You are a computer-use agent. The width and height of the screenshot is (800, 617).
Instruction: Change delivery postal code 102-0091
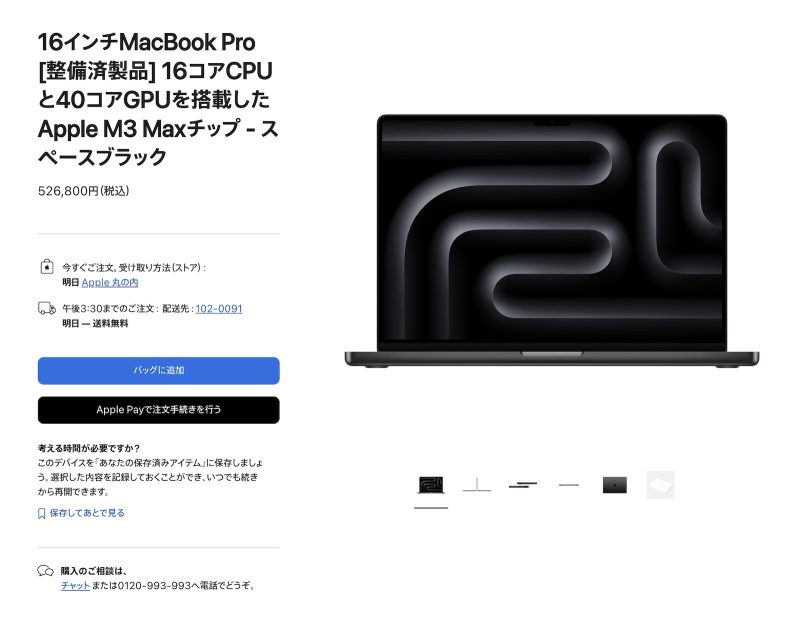point(219,308)
